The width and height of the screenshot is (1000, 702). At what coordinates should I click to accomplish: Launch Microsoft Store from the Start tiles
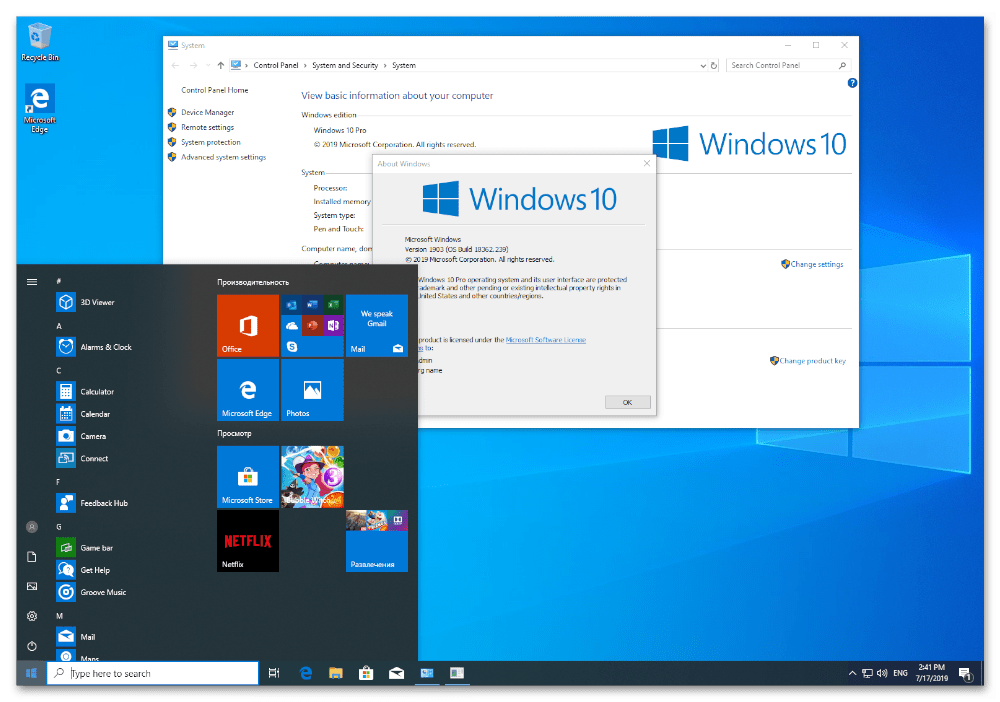pos(247,477)
